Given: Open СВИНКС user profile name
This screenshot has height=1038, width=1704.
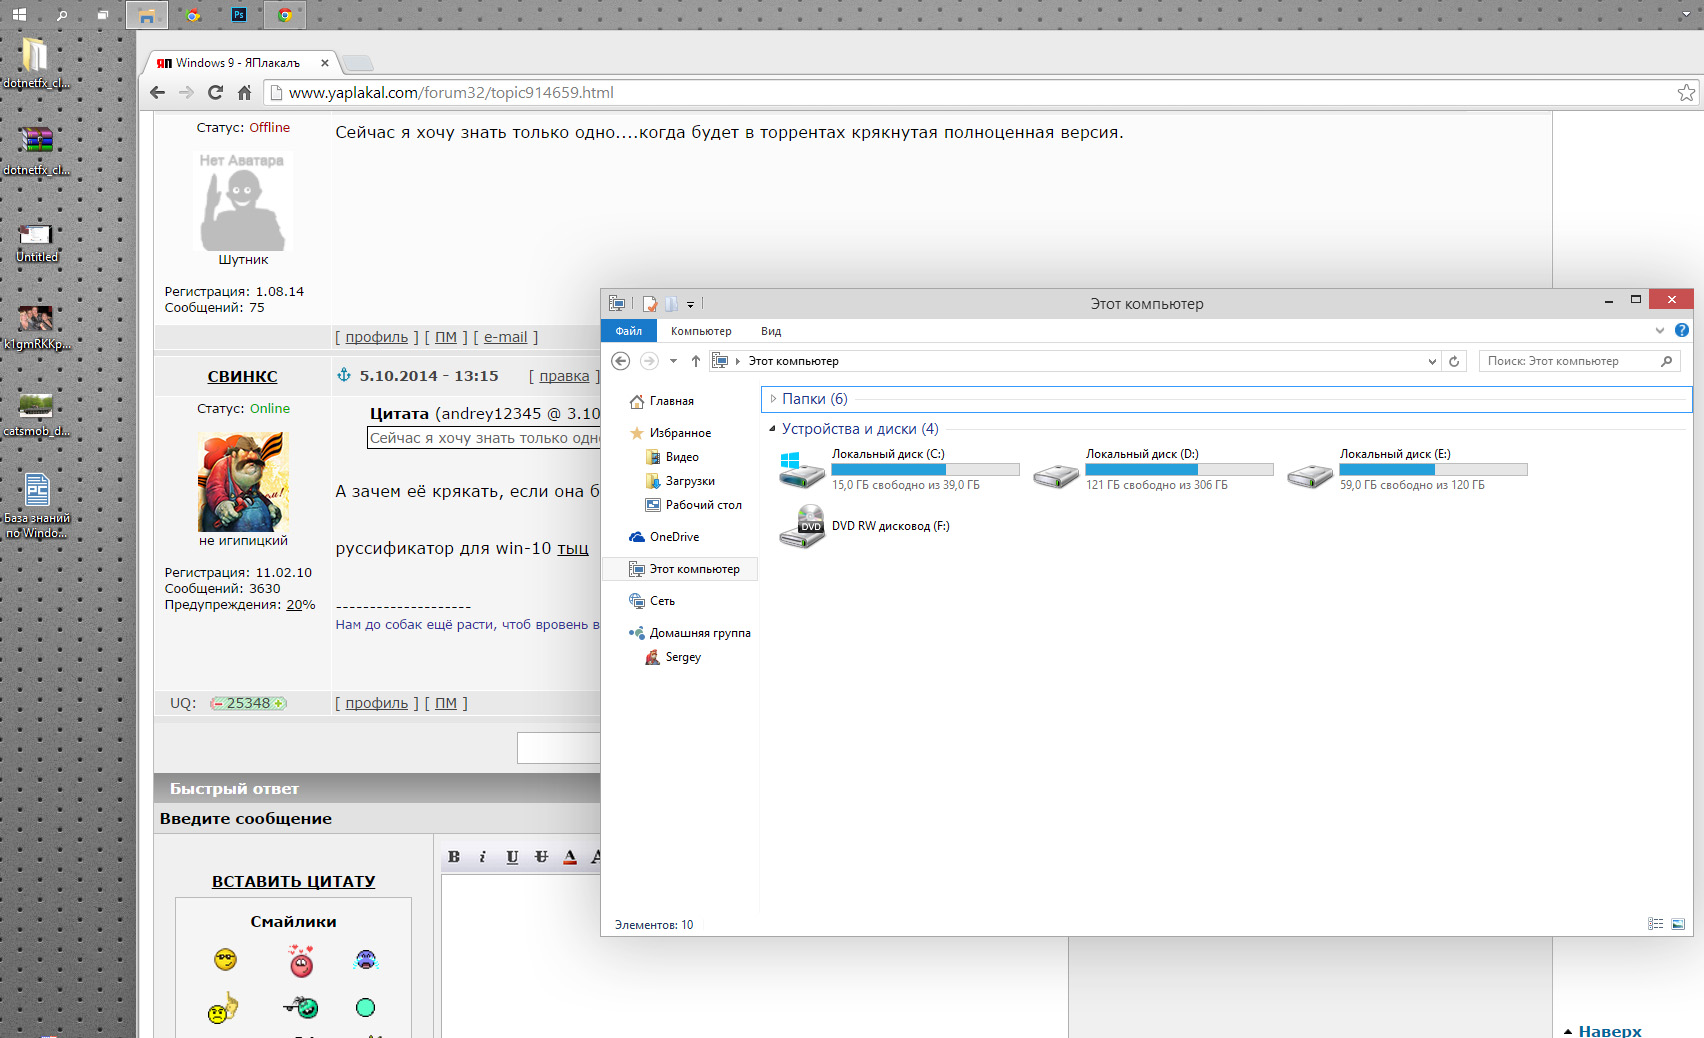Looking at the screenshot, I should pos(242,376).
